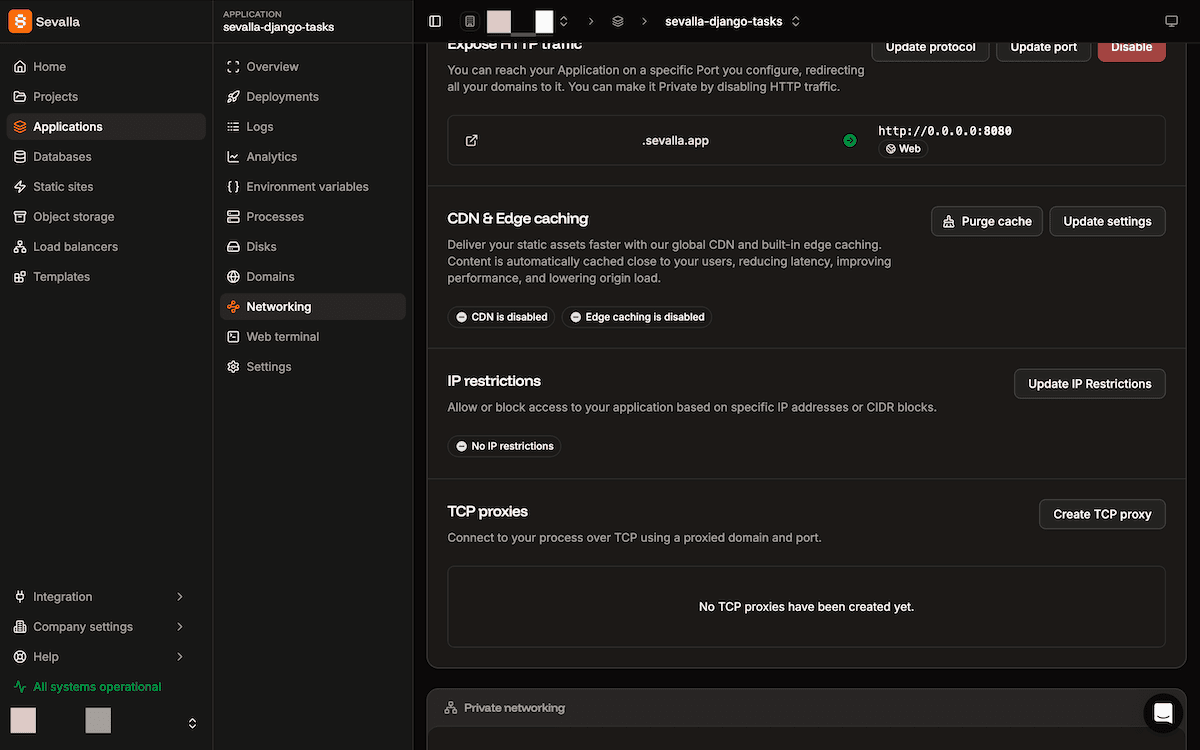1200x750 pixels.
Task: Click the Domains globe icon
Action: [233, 277]
